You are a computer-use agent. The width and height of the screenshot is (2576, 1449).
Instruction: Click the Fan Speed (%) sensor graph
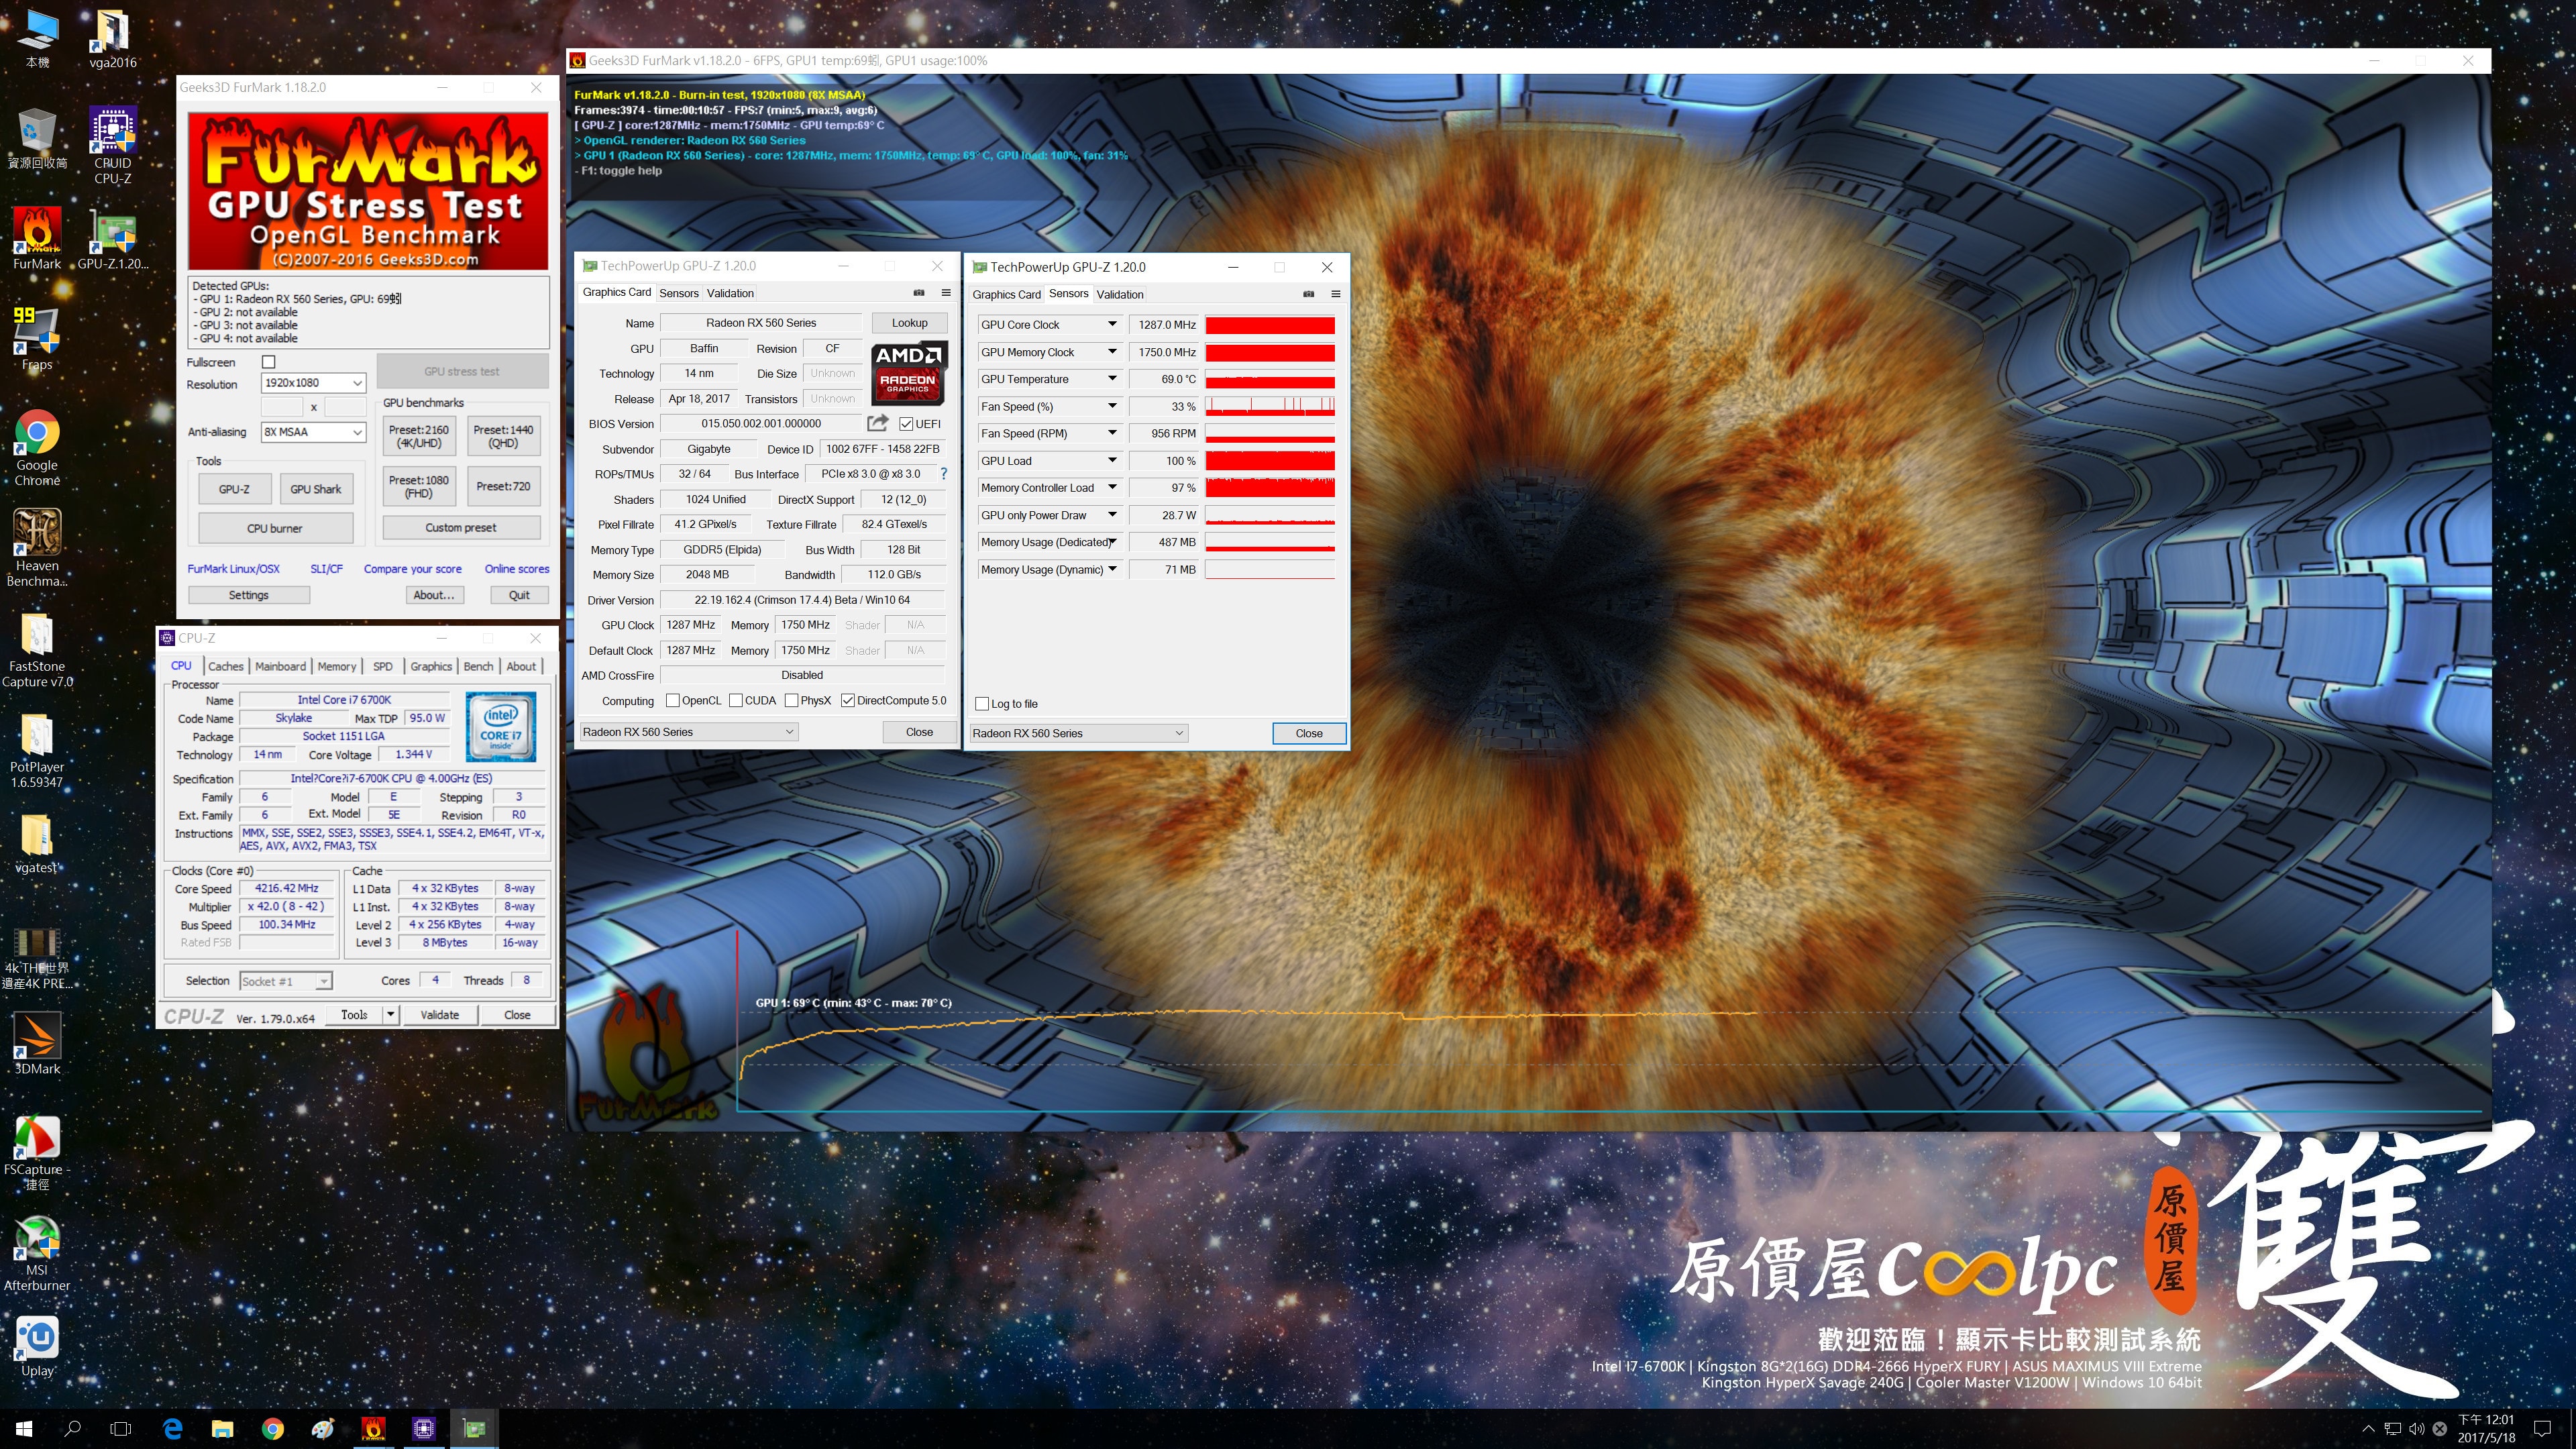point(1269,407)
